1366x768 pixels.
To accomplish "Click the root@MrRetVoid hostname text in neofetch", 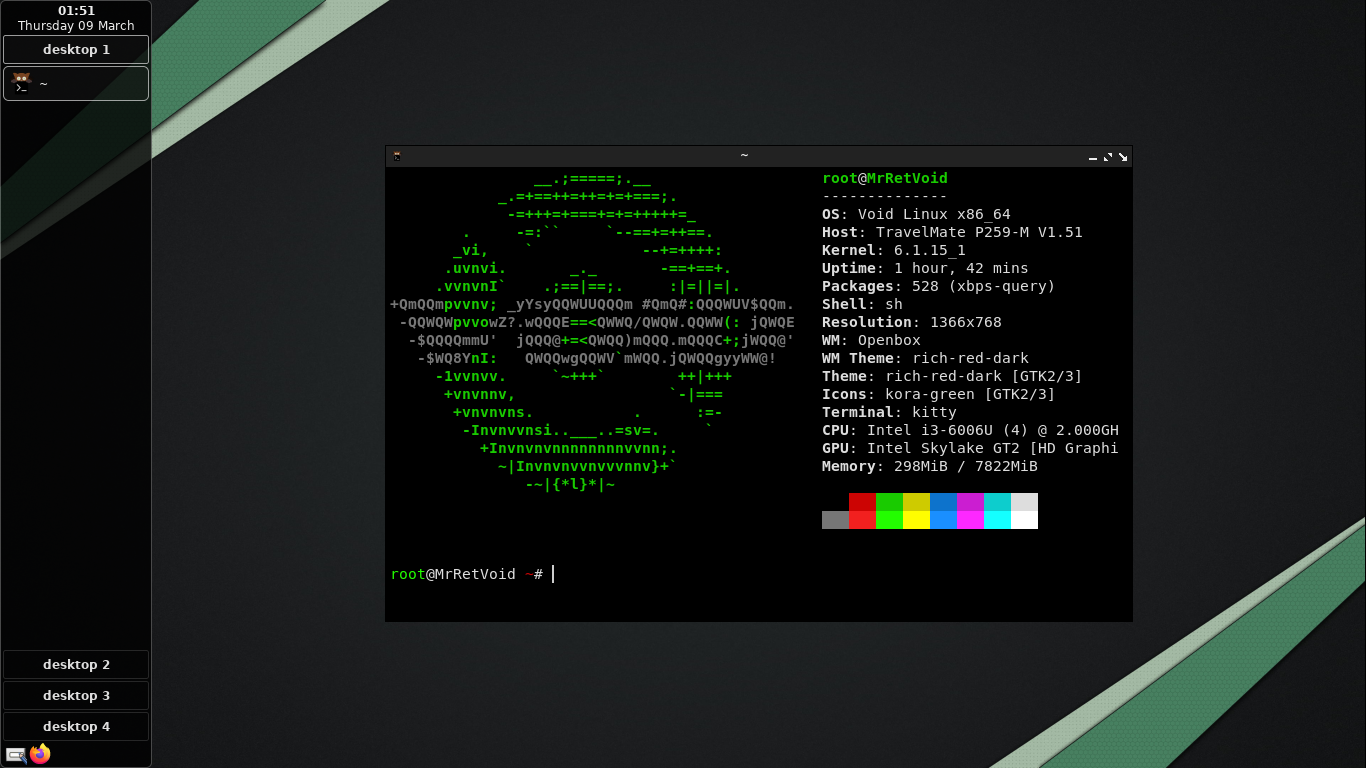I will click(x=884, y=178).
